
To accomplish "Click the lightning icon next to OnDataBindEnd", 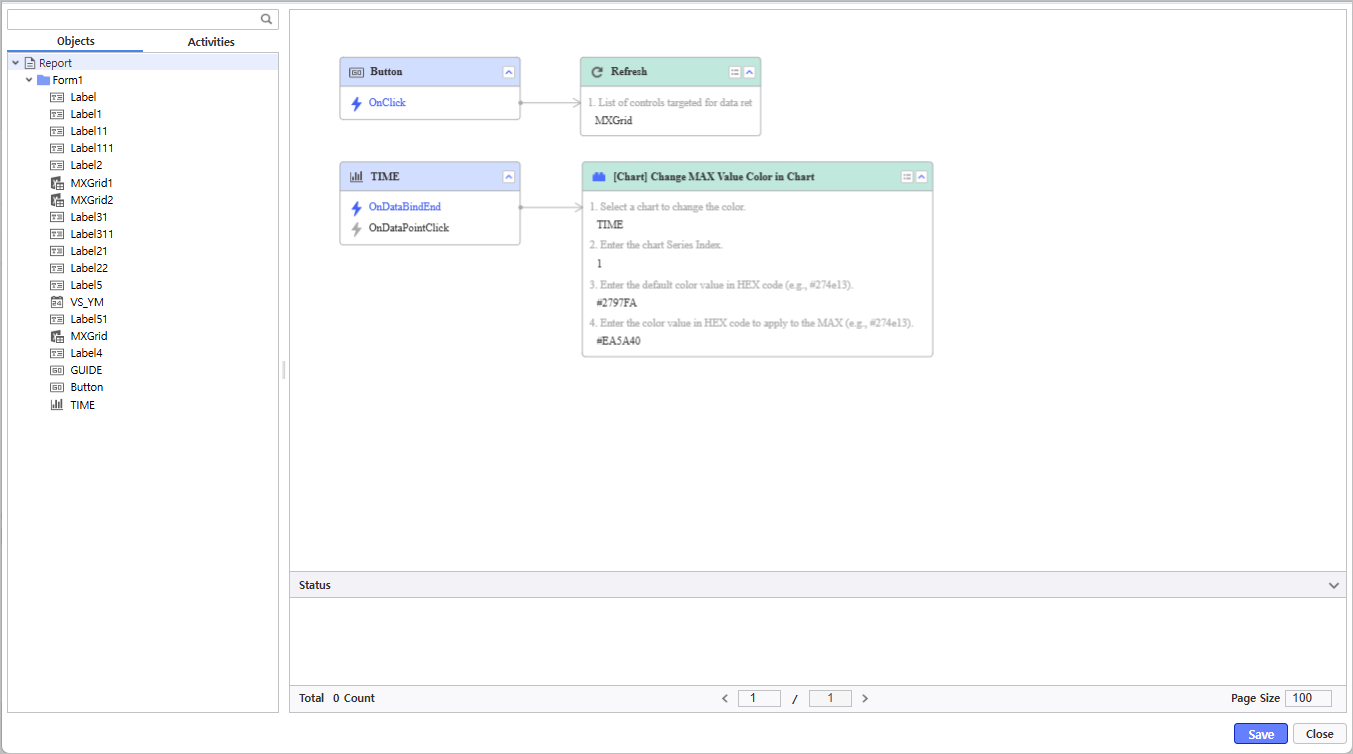I will tap(356, 207).
